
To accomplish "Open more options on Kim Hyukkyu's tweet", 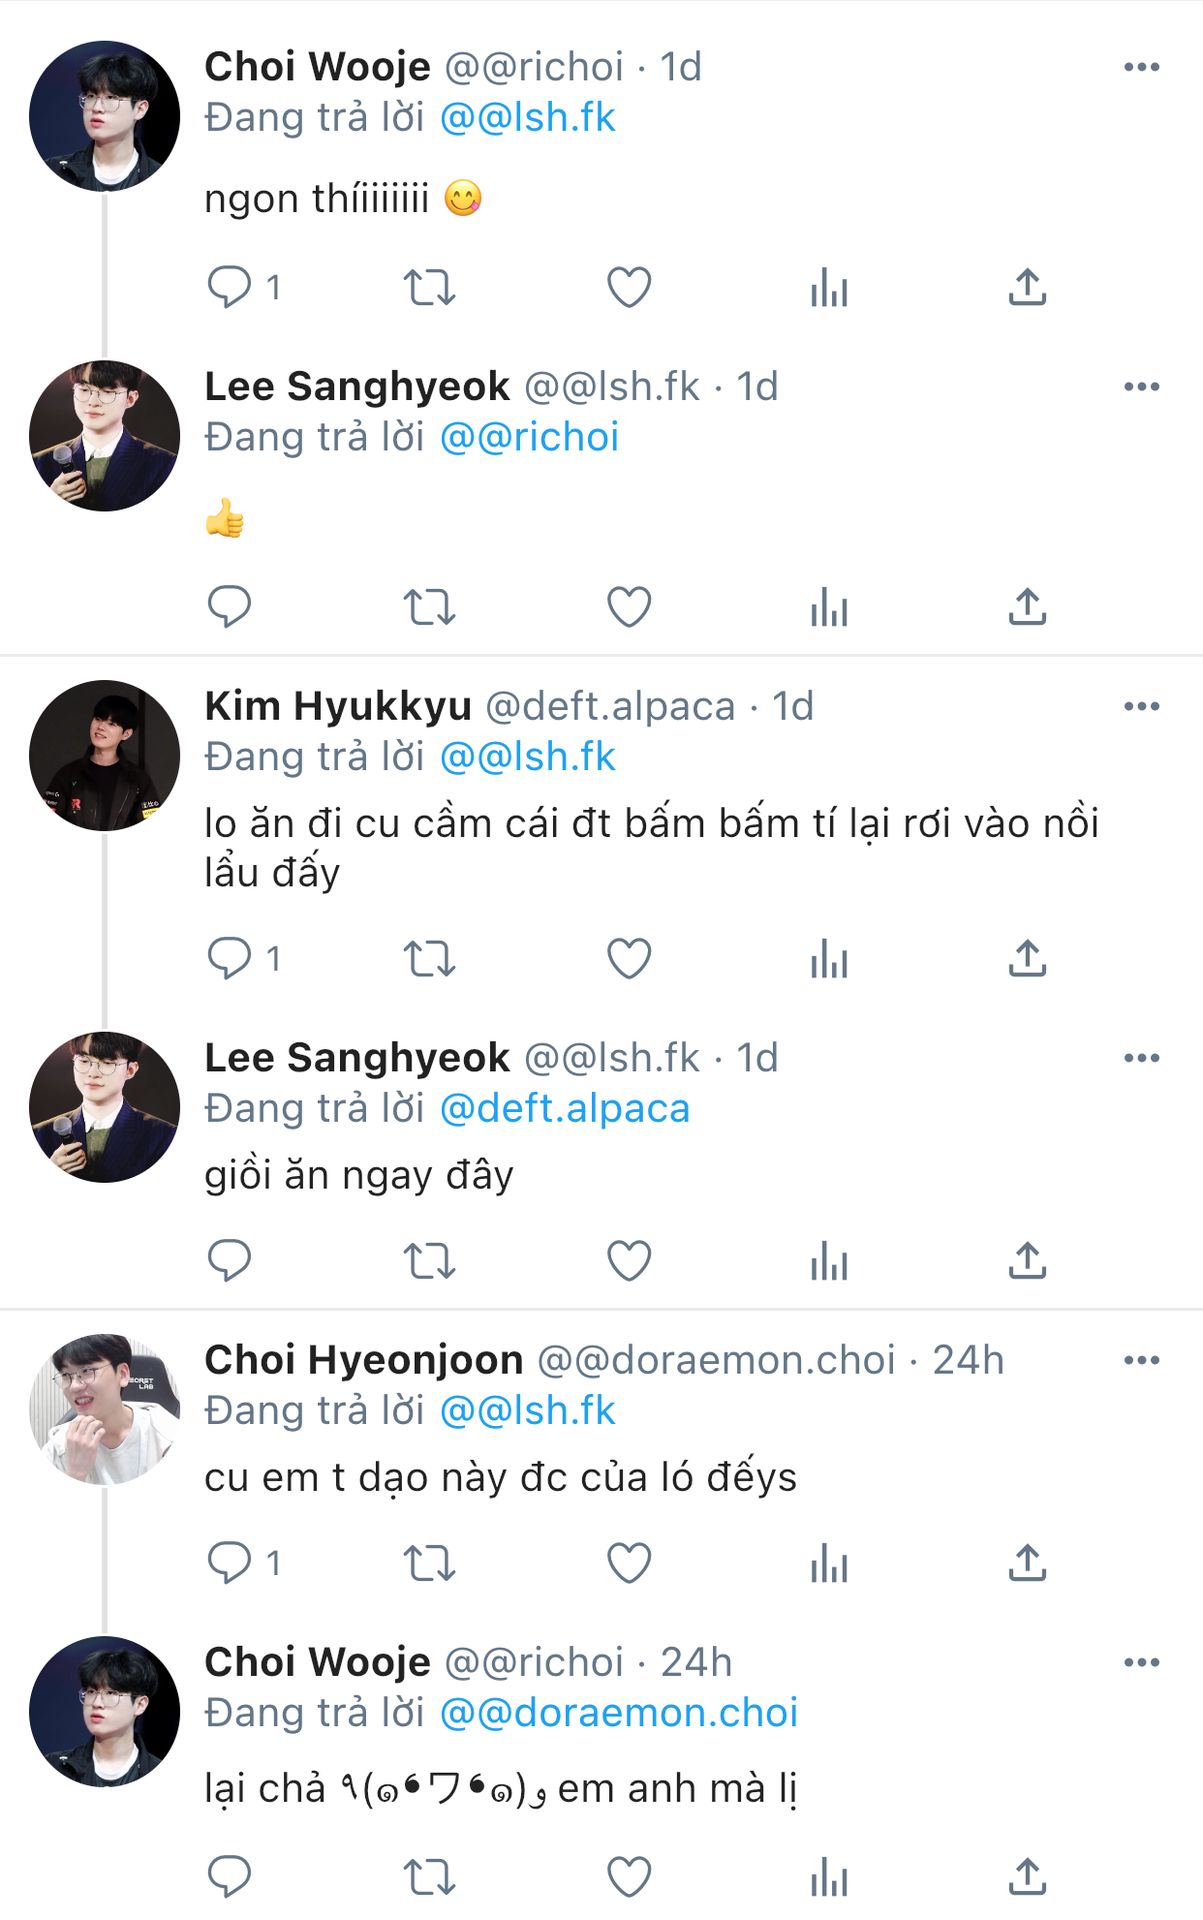I will (1141, 707).
